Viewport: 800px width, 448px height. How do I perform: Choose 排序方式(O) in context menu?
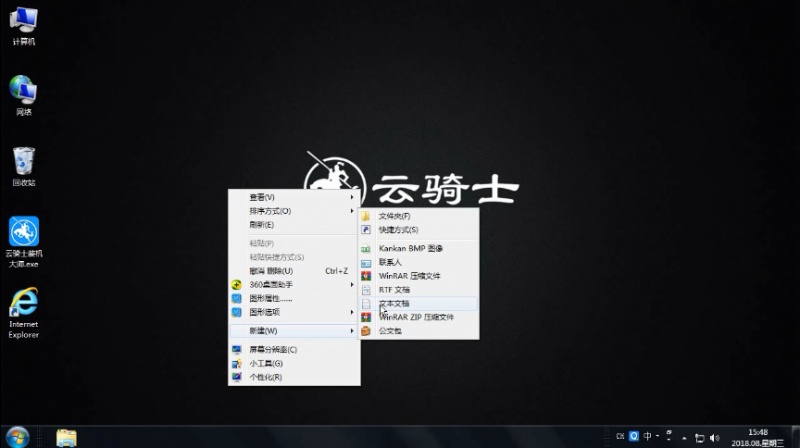(x=294, y=211)
